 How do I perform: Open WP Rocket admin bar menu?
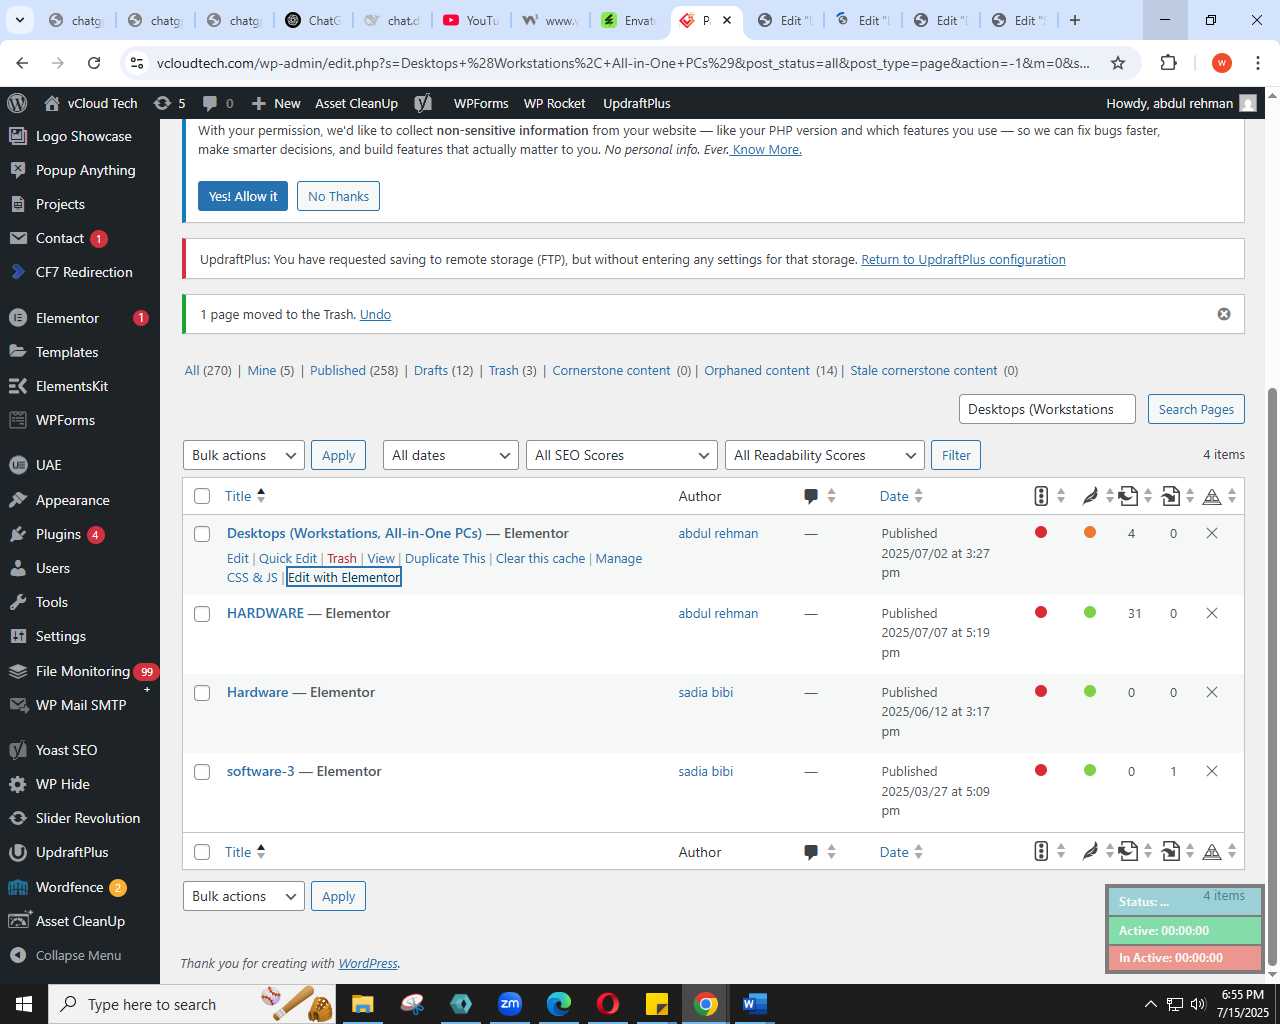click(555, 103)
